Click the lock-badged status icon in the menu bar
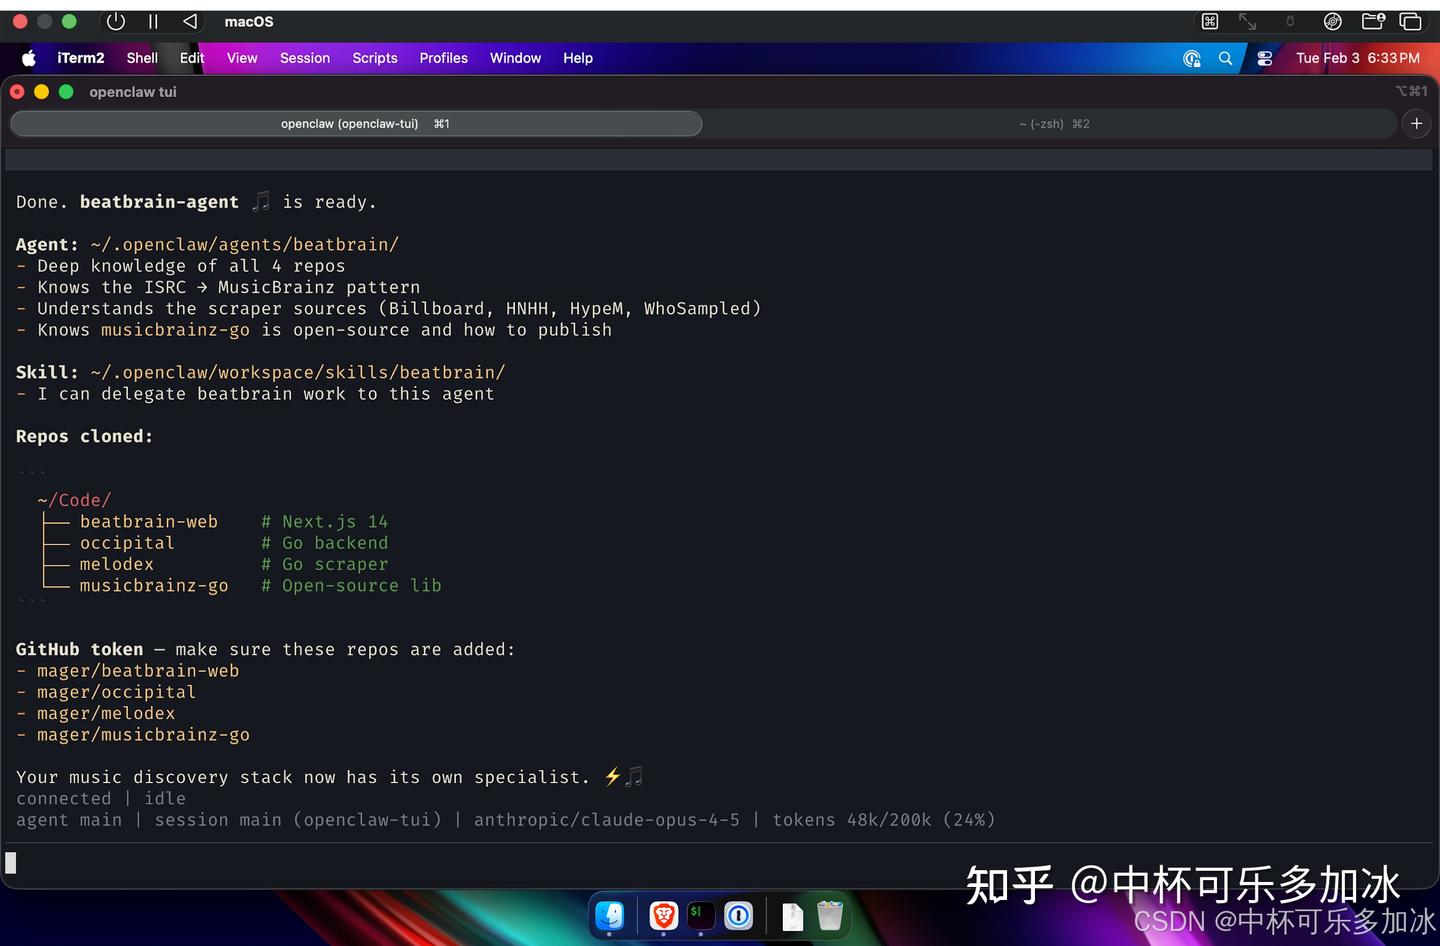 [1191, 58]
